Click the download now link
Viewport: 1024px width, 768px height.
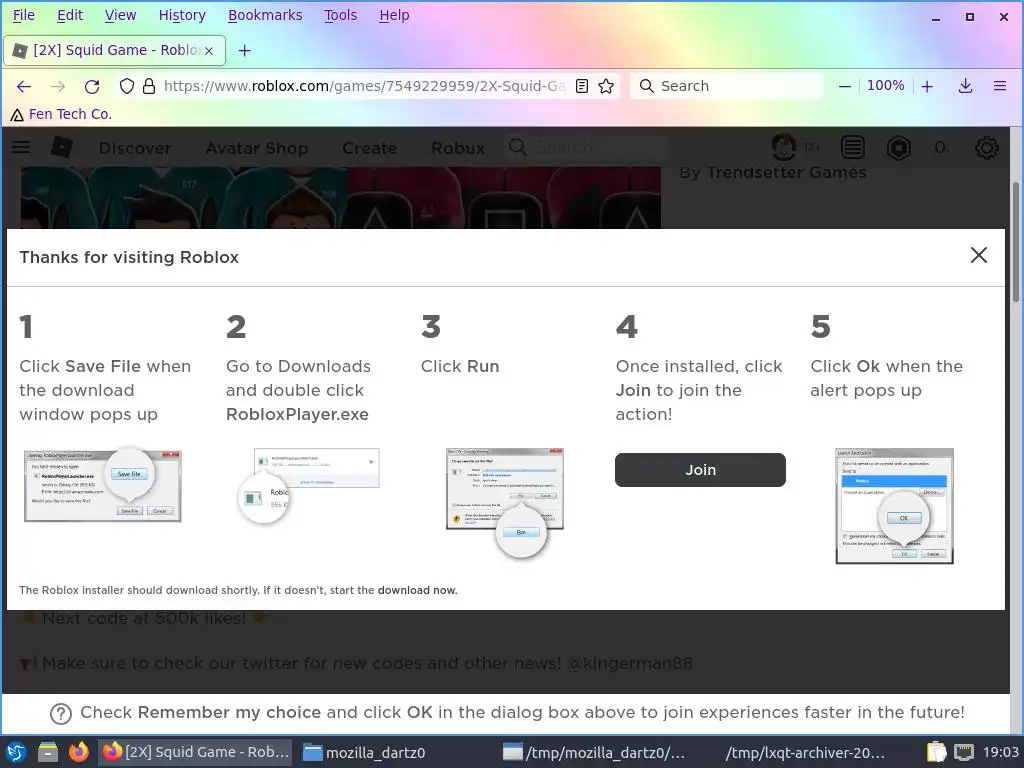point(417,590)
